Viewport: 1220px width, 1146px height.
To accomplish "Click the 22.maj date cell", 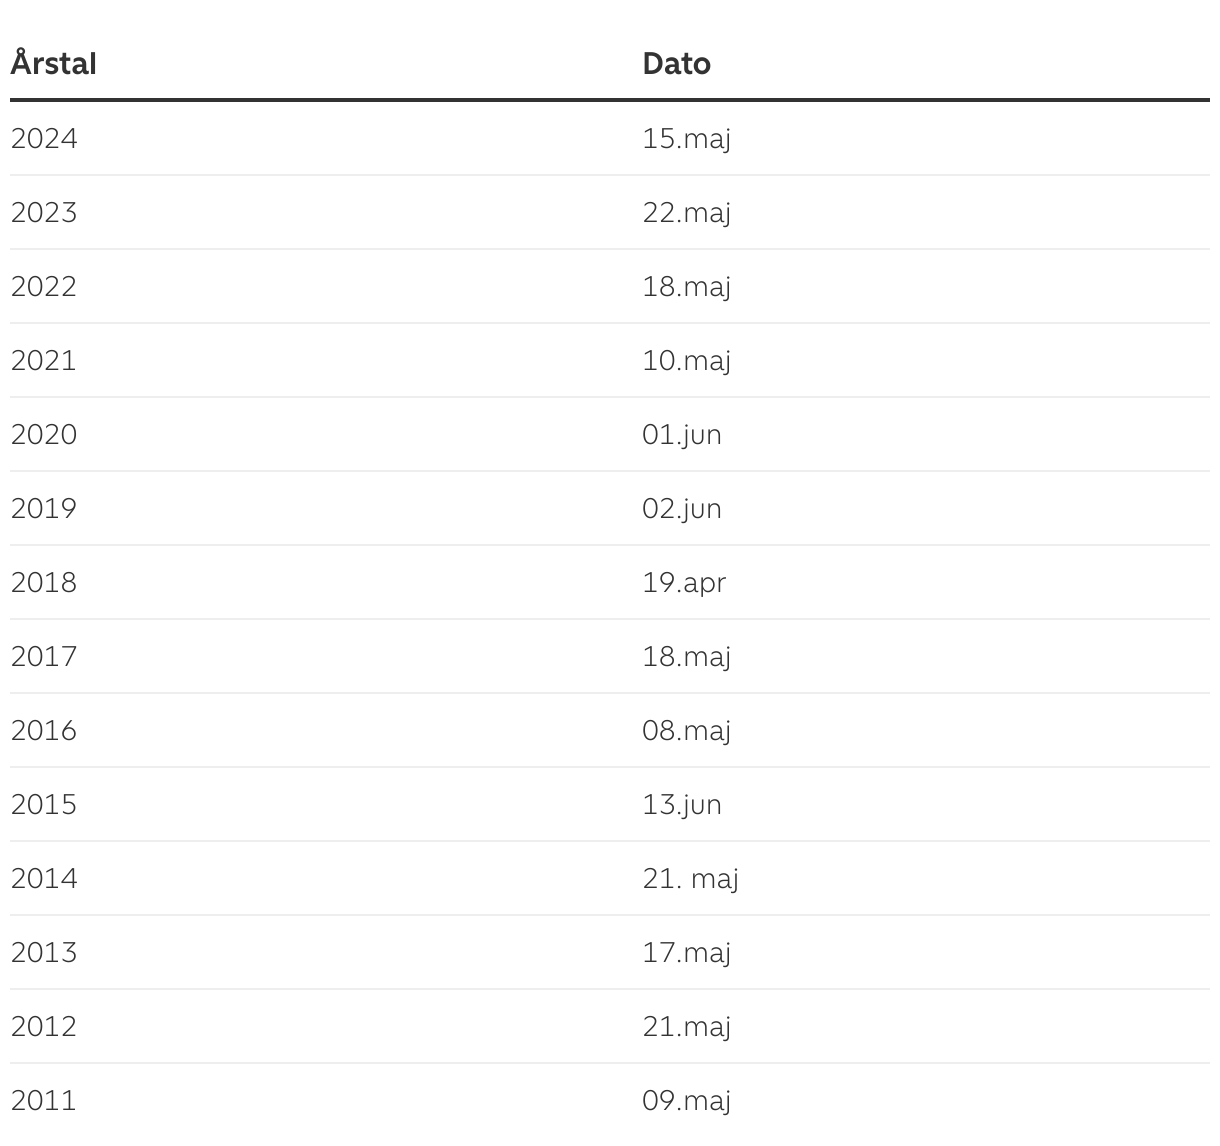I will tap(686, 212).
